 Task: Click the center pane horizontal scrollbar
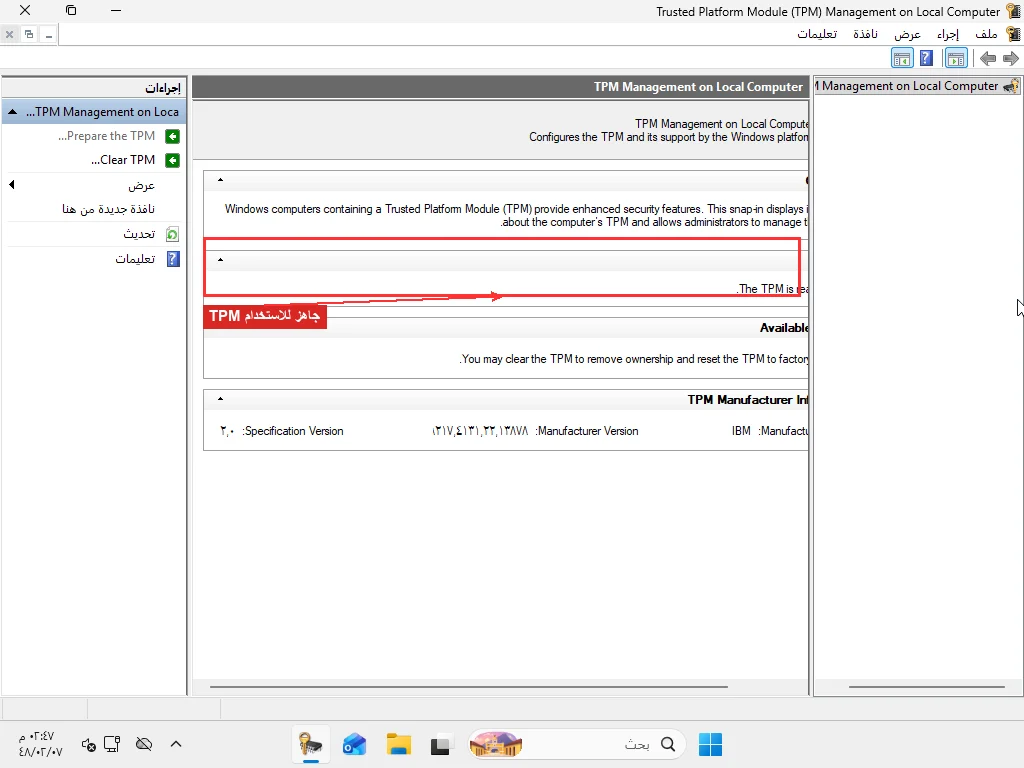[x=468, y=687]
